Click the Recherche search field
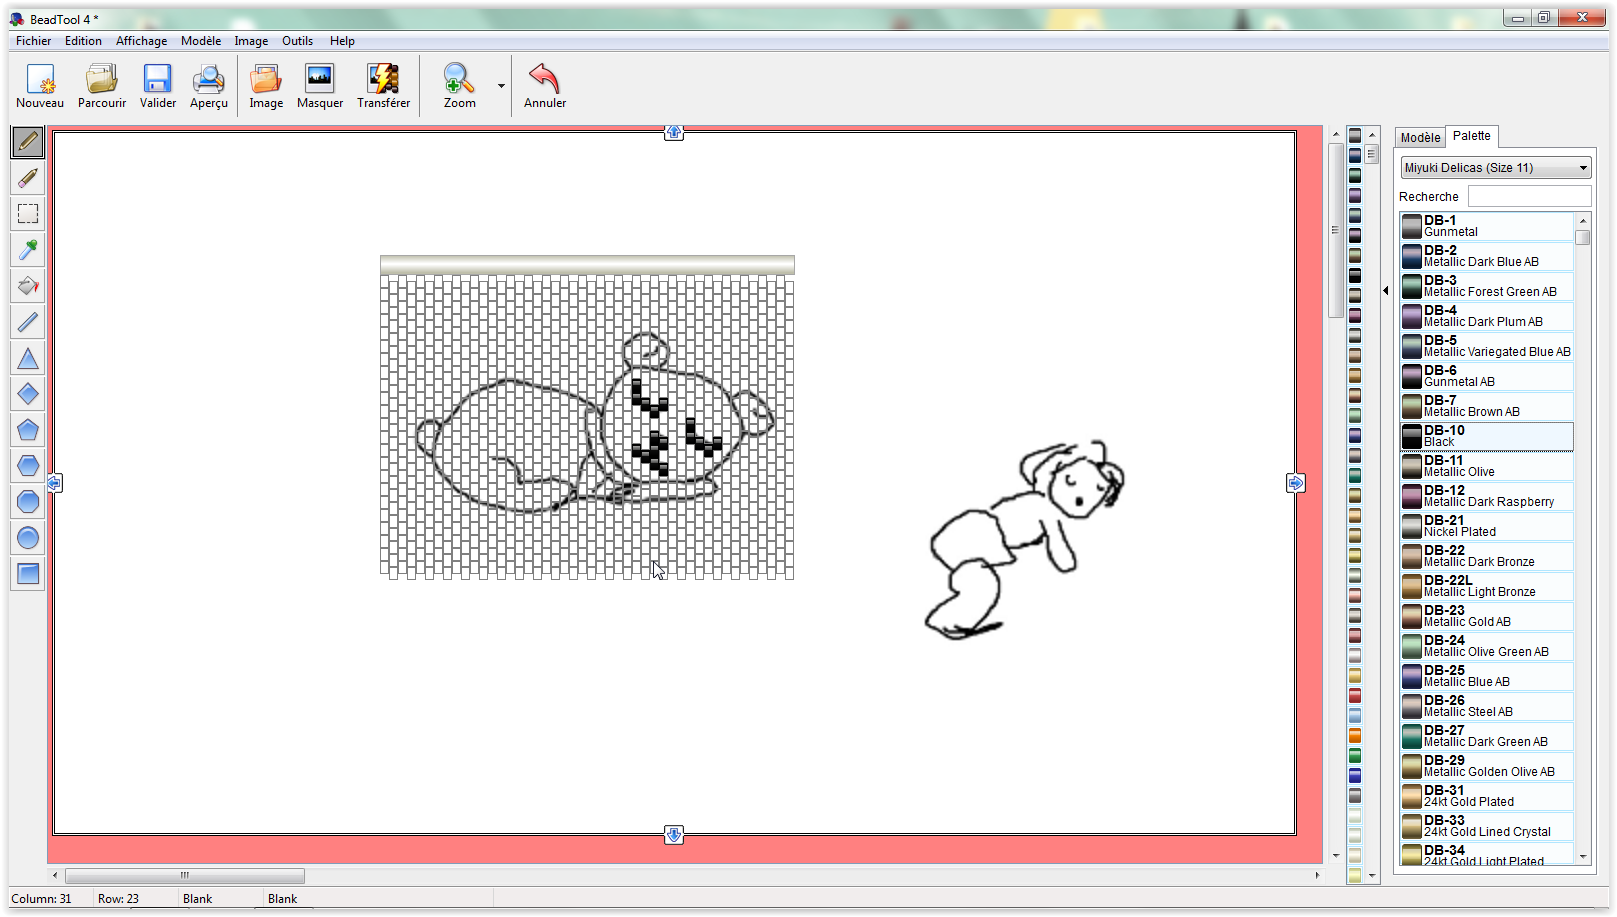This screenshot has height=917, width=1617. pos(1528,197)
